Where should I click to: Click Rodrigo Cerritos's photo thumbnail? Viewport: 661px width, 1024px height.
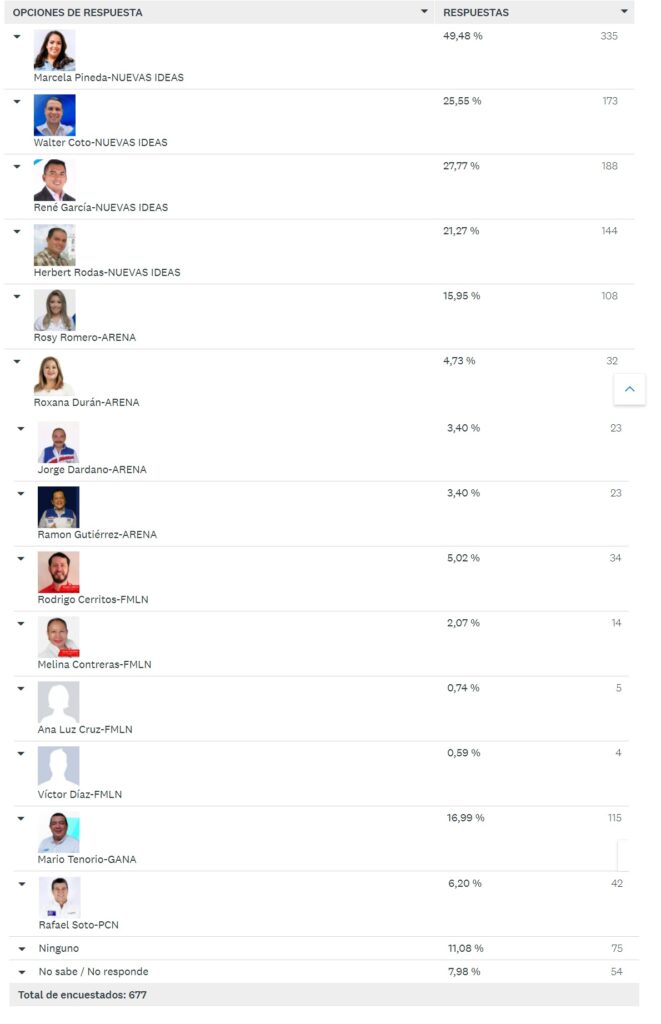click(58, 572)
